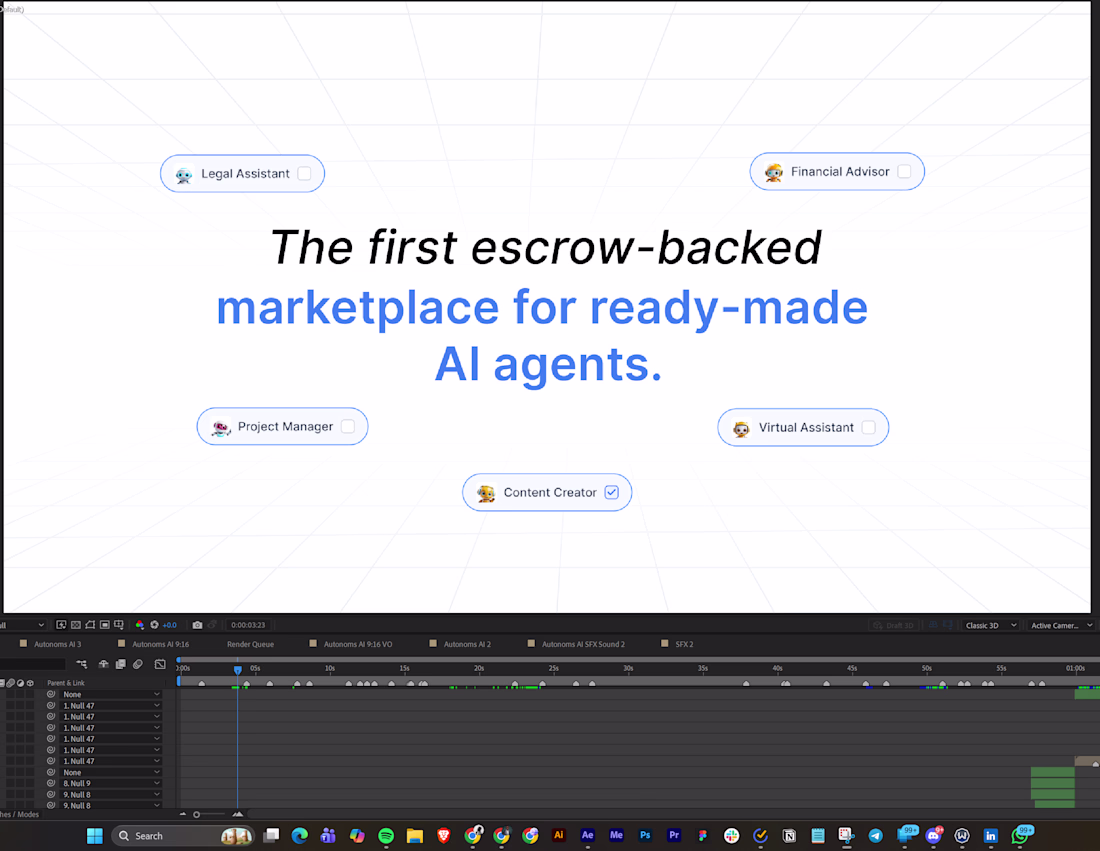Adjust the +0.0 exposure value
Image resolution: width=1100 pixels, height=851 pixels.
point(170,625)
